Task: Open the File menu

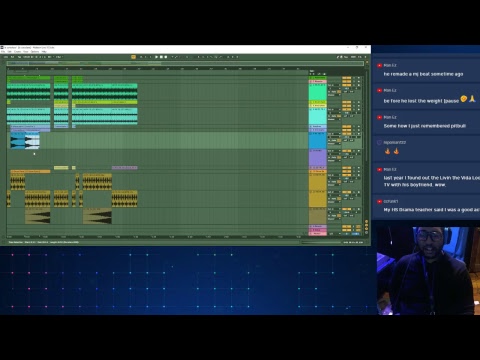Action: [x=3, y=52]
